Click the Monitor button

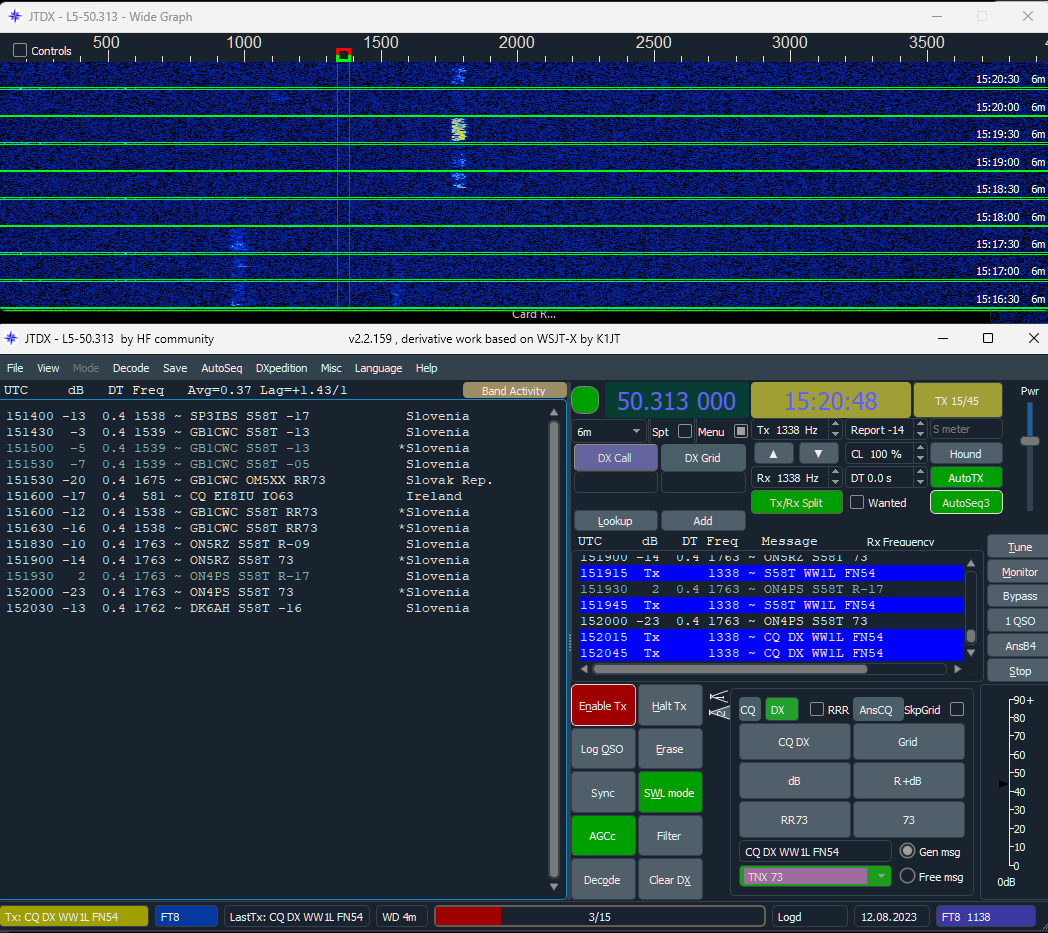1019,571
